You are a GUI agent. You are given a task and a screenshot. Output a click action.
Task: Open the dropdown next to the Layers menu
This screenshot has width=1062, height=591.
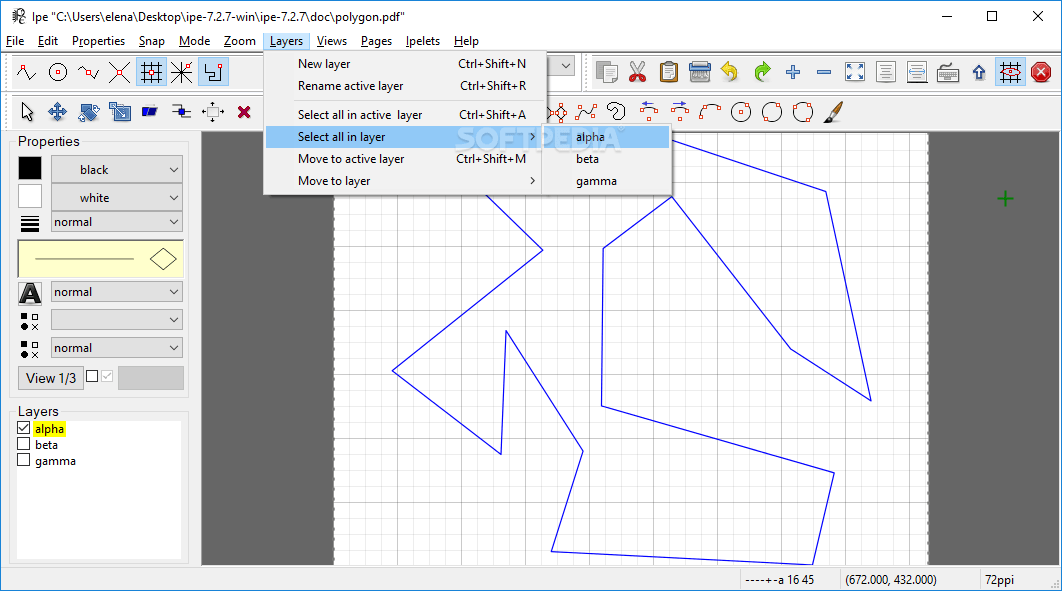click(566, 66)
